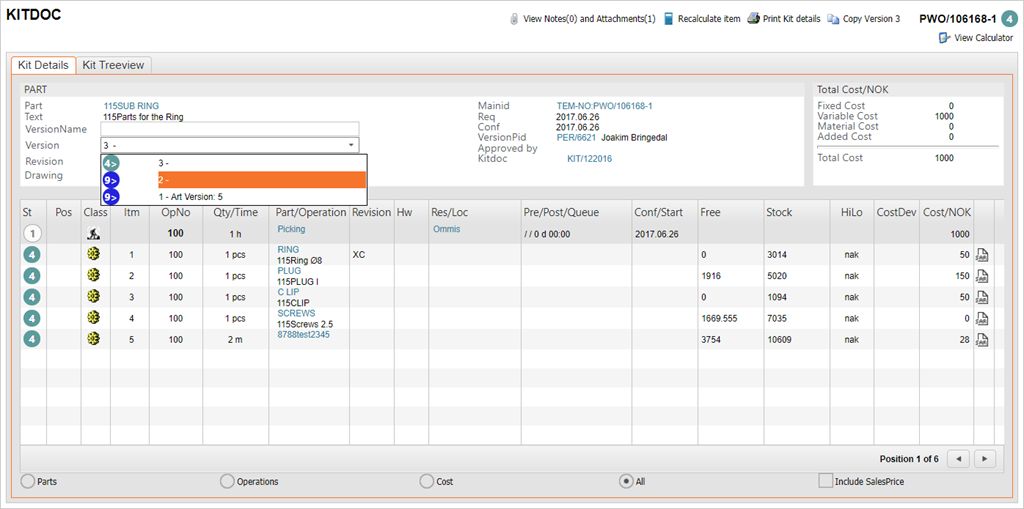Click the VersionName input field
Screen dimensions: 1024x509
[230, 129]
